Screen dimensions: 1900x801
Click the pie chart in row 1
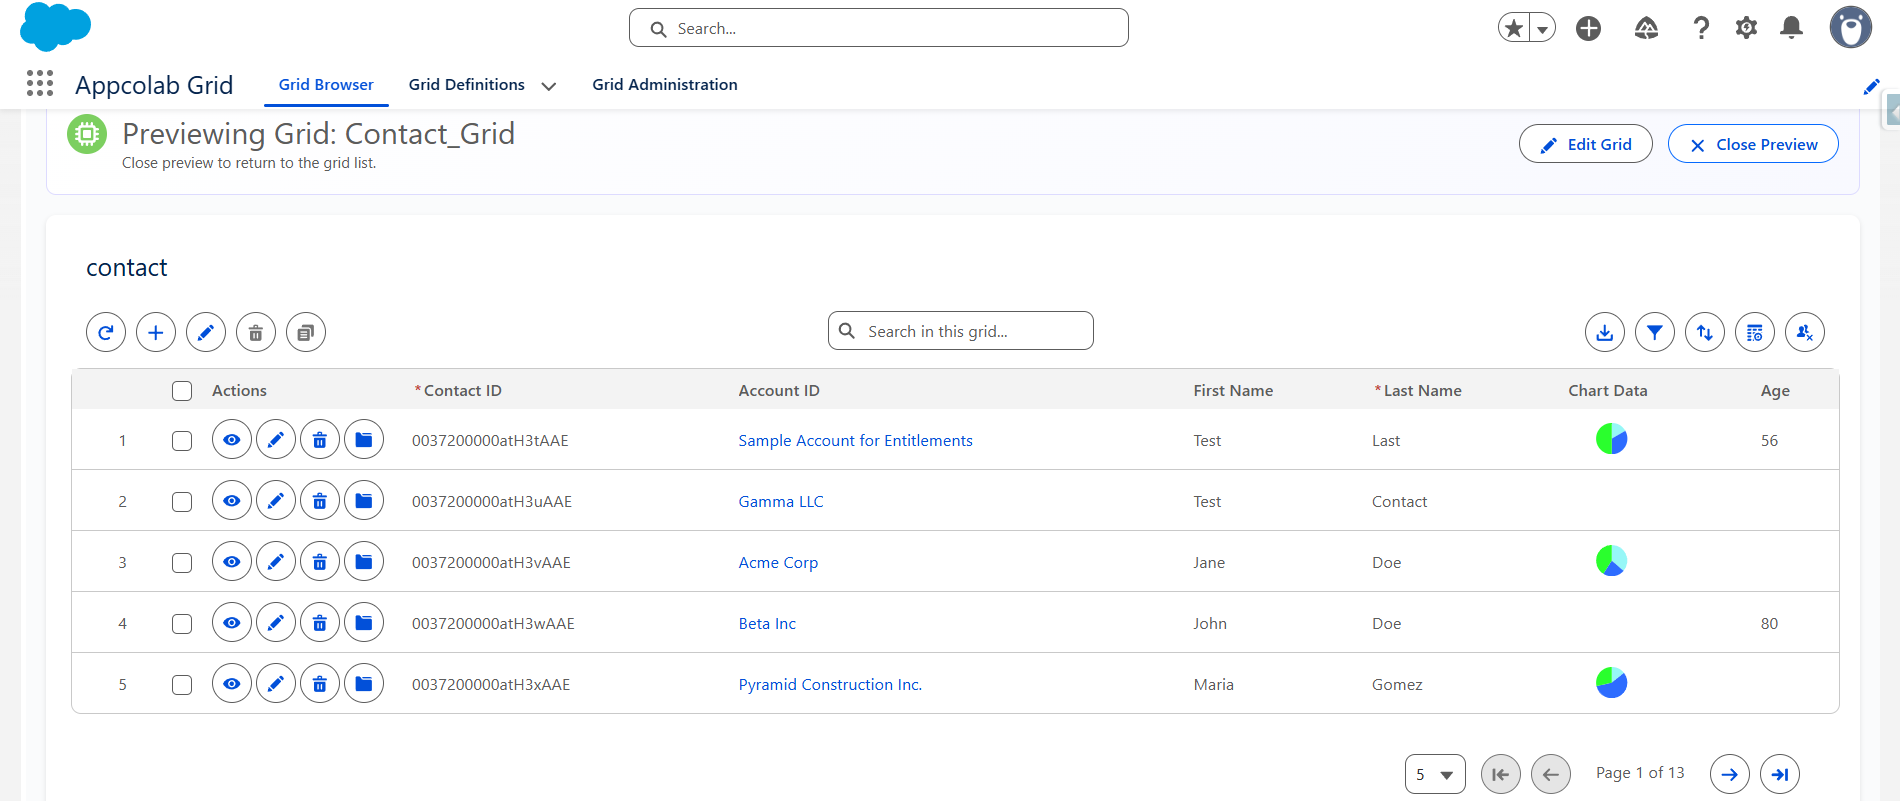point(1612,439)
